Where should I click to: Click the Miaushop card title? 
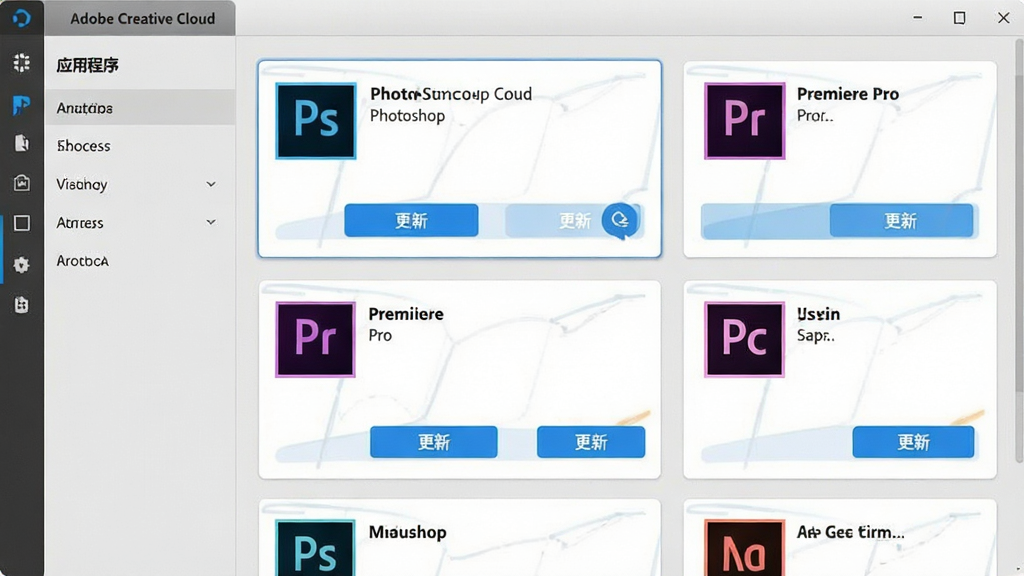408,532
